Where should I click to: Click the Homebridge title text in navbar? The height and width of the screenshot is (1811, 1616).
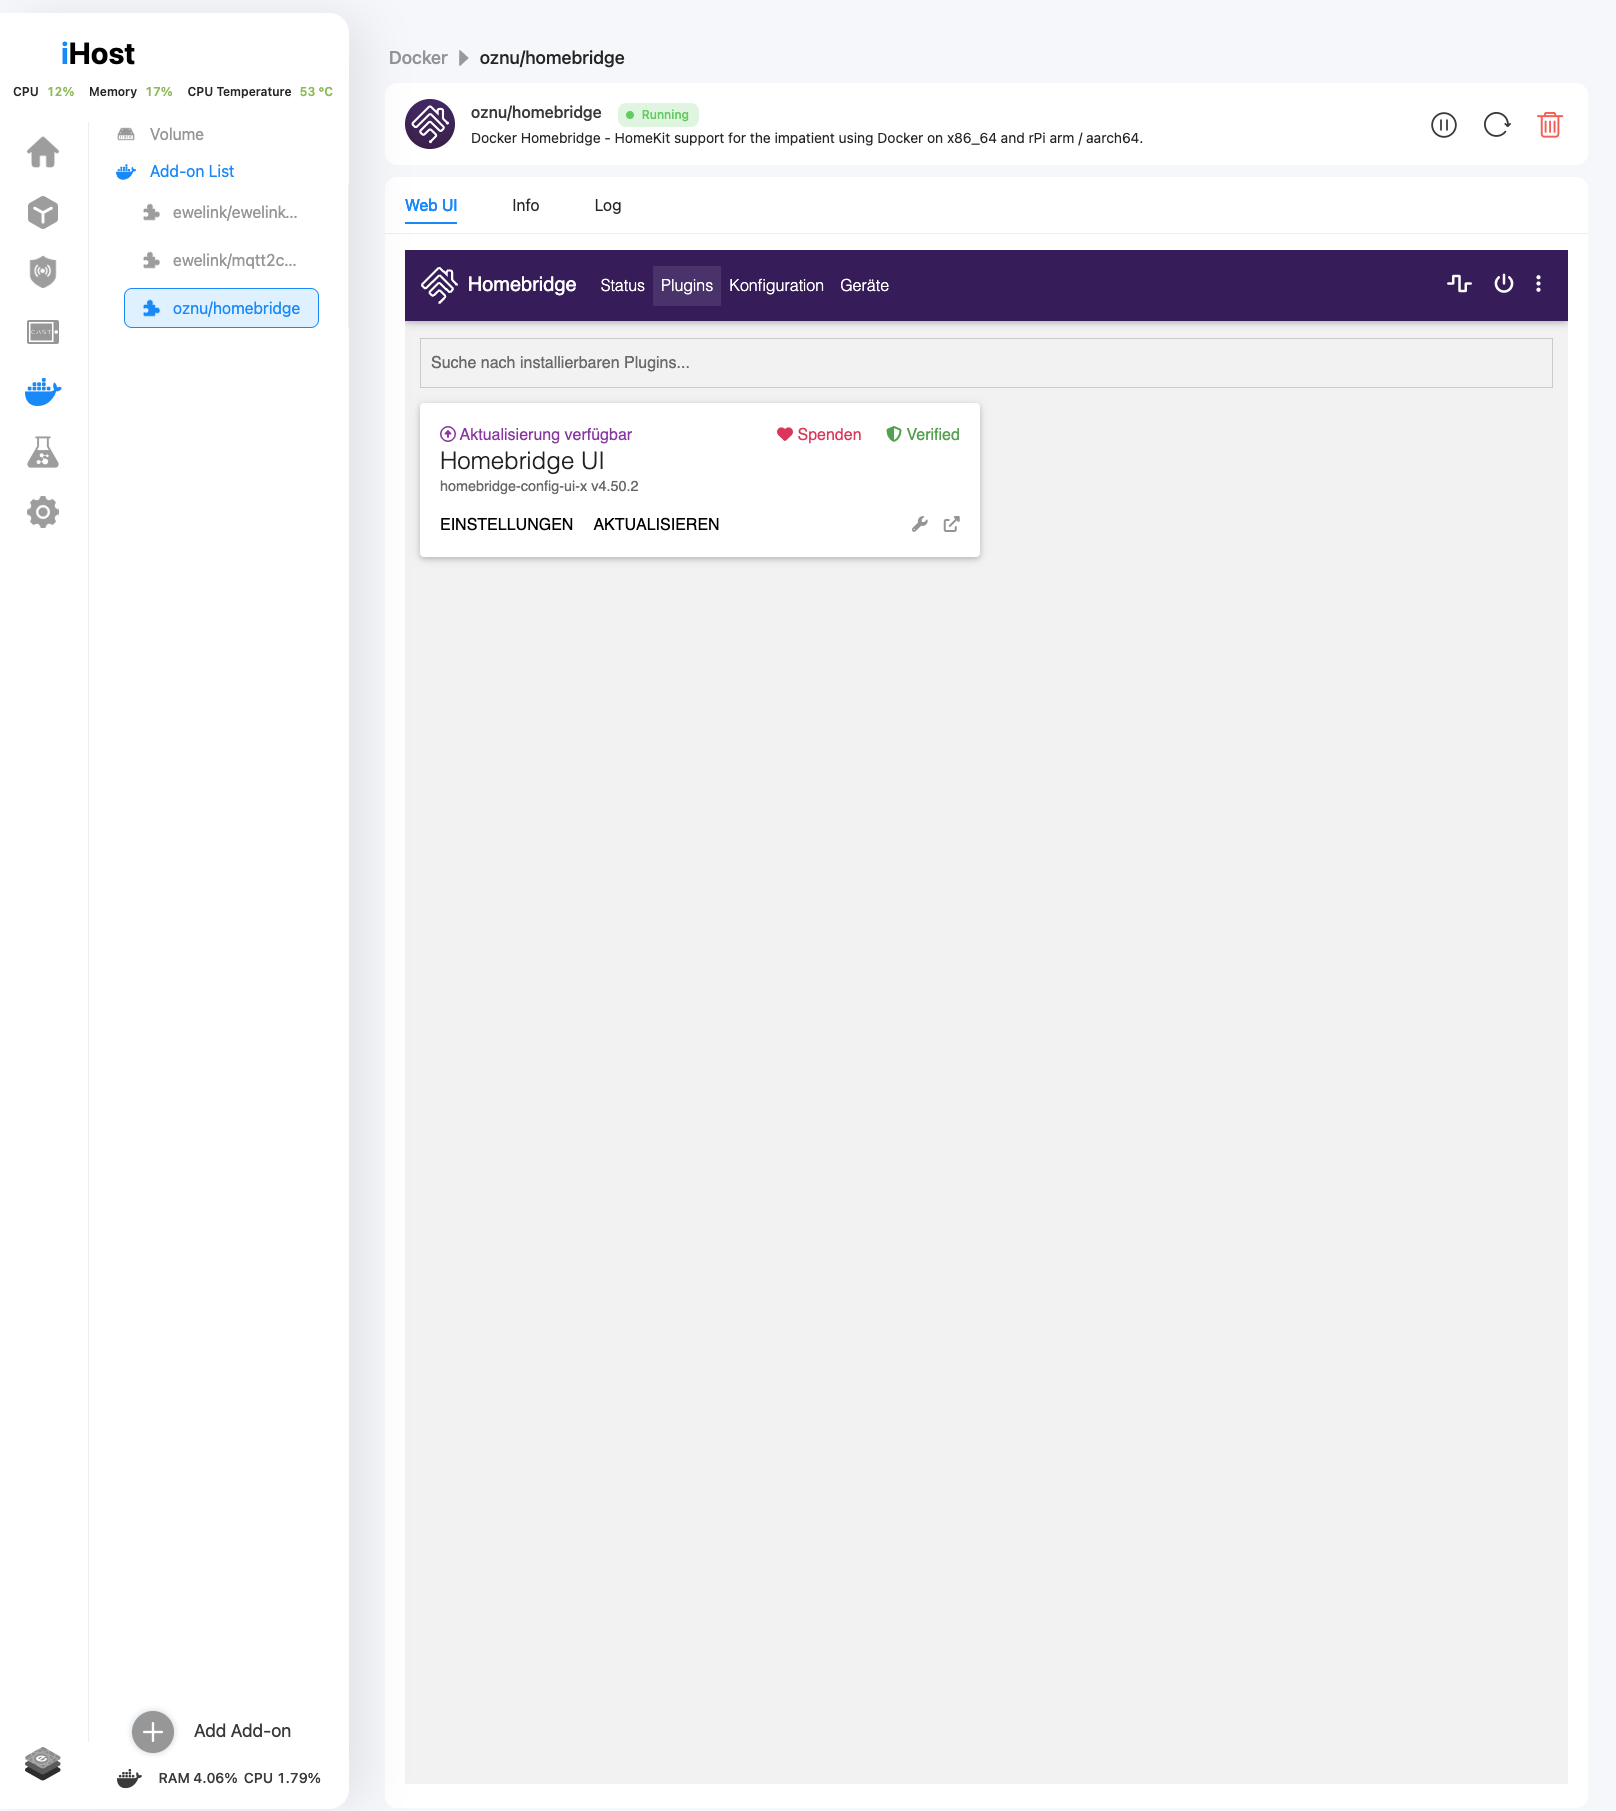pos(522,285)
